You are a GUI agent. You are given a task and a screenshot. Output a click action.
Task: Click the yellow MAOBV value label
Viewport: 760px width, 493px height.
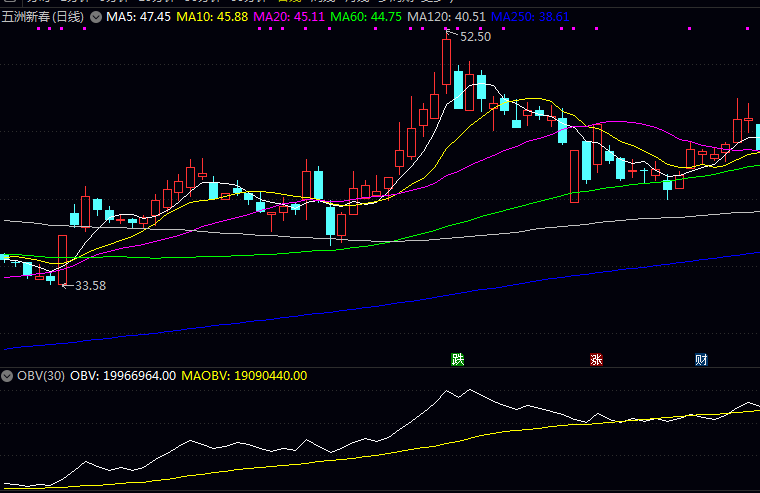pos(245,376)
